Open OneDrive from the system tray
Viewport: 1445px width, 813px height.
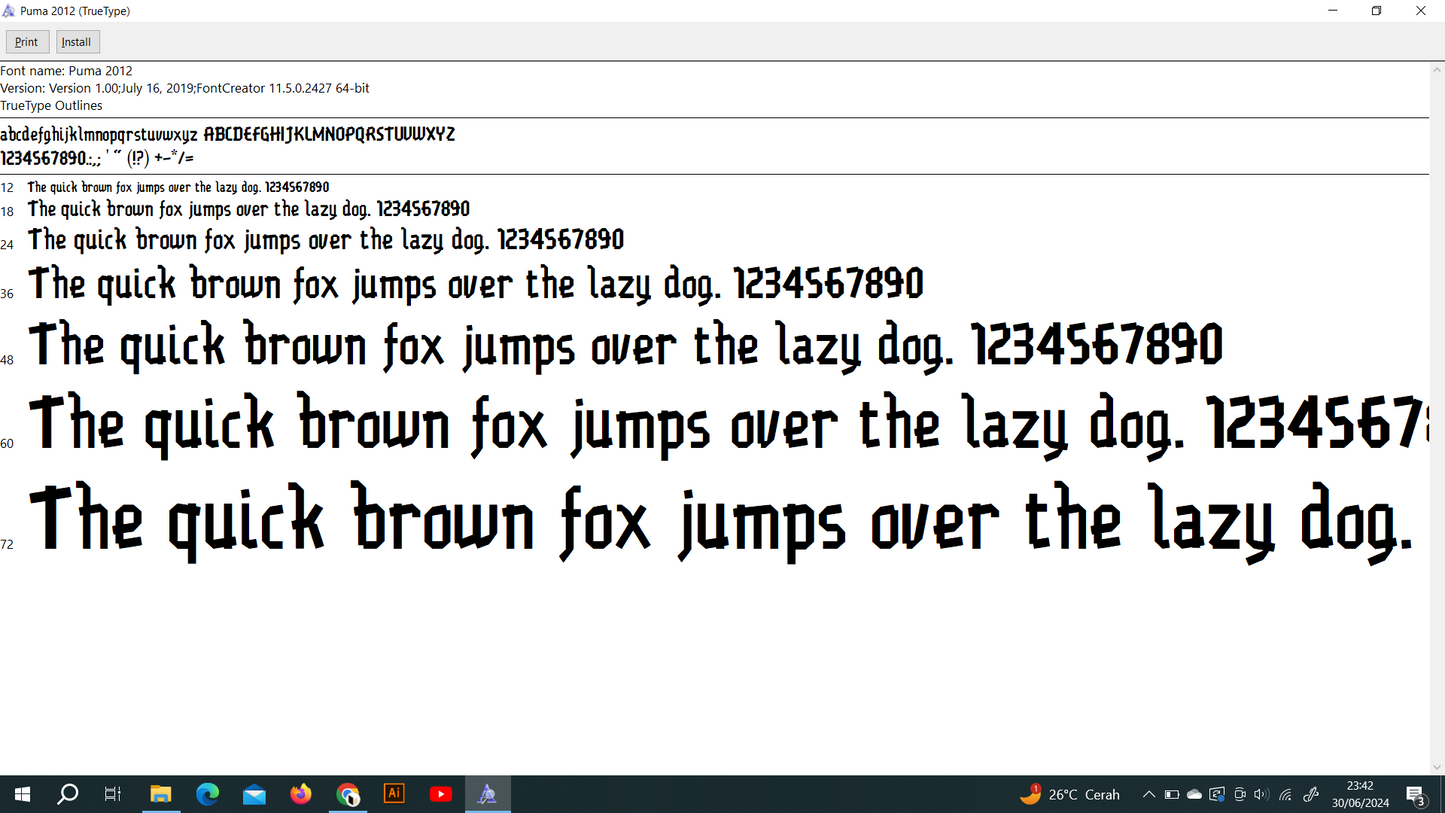click(1194, 793)
